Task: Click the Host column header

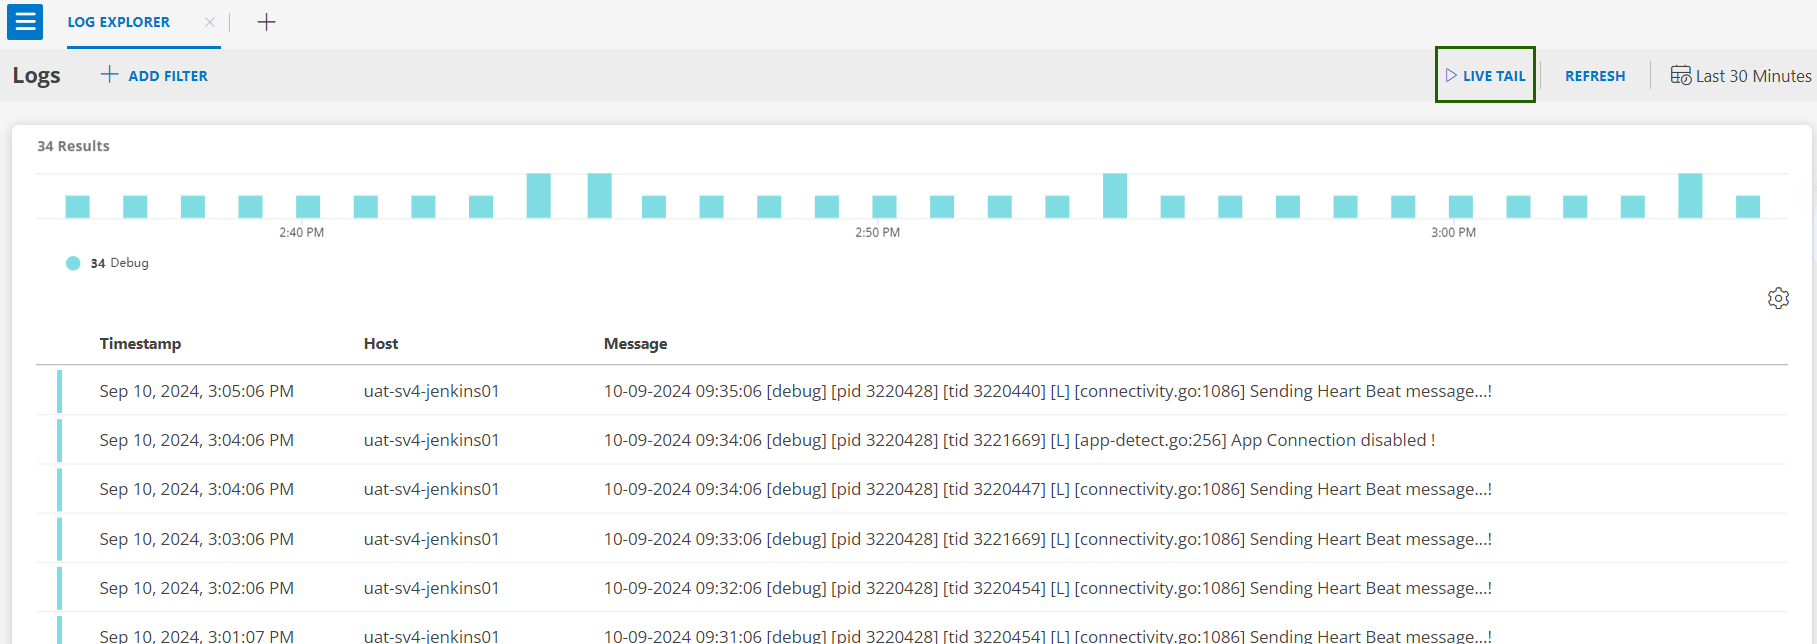Action: tap(381, 344)
